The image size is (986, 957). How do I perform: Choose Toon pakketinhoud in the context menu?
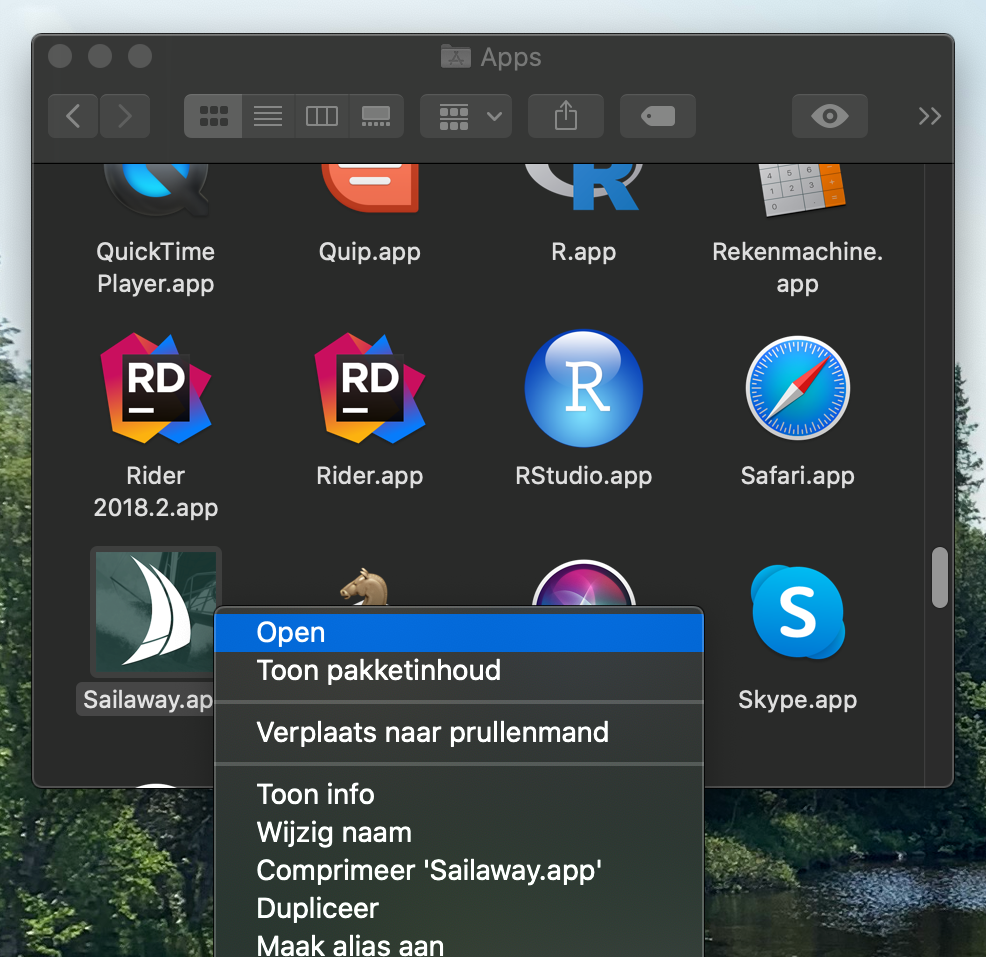coord(459,670)
